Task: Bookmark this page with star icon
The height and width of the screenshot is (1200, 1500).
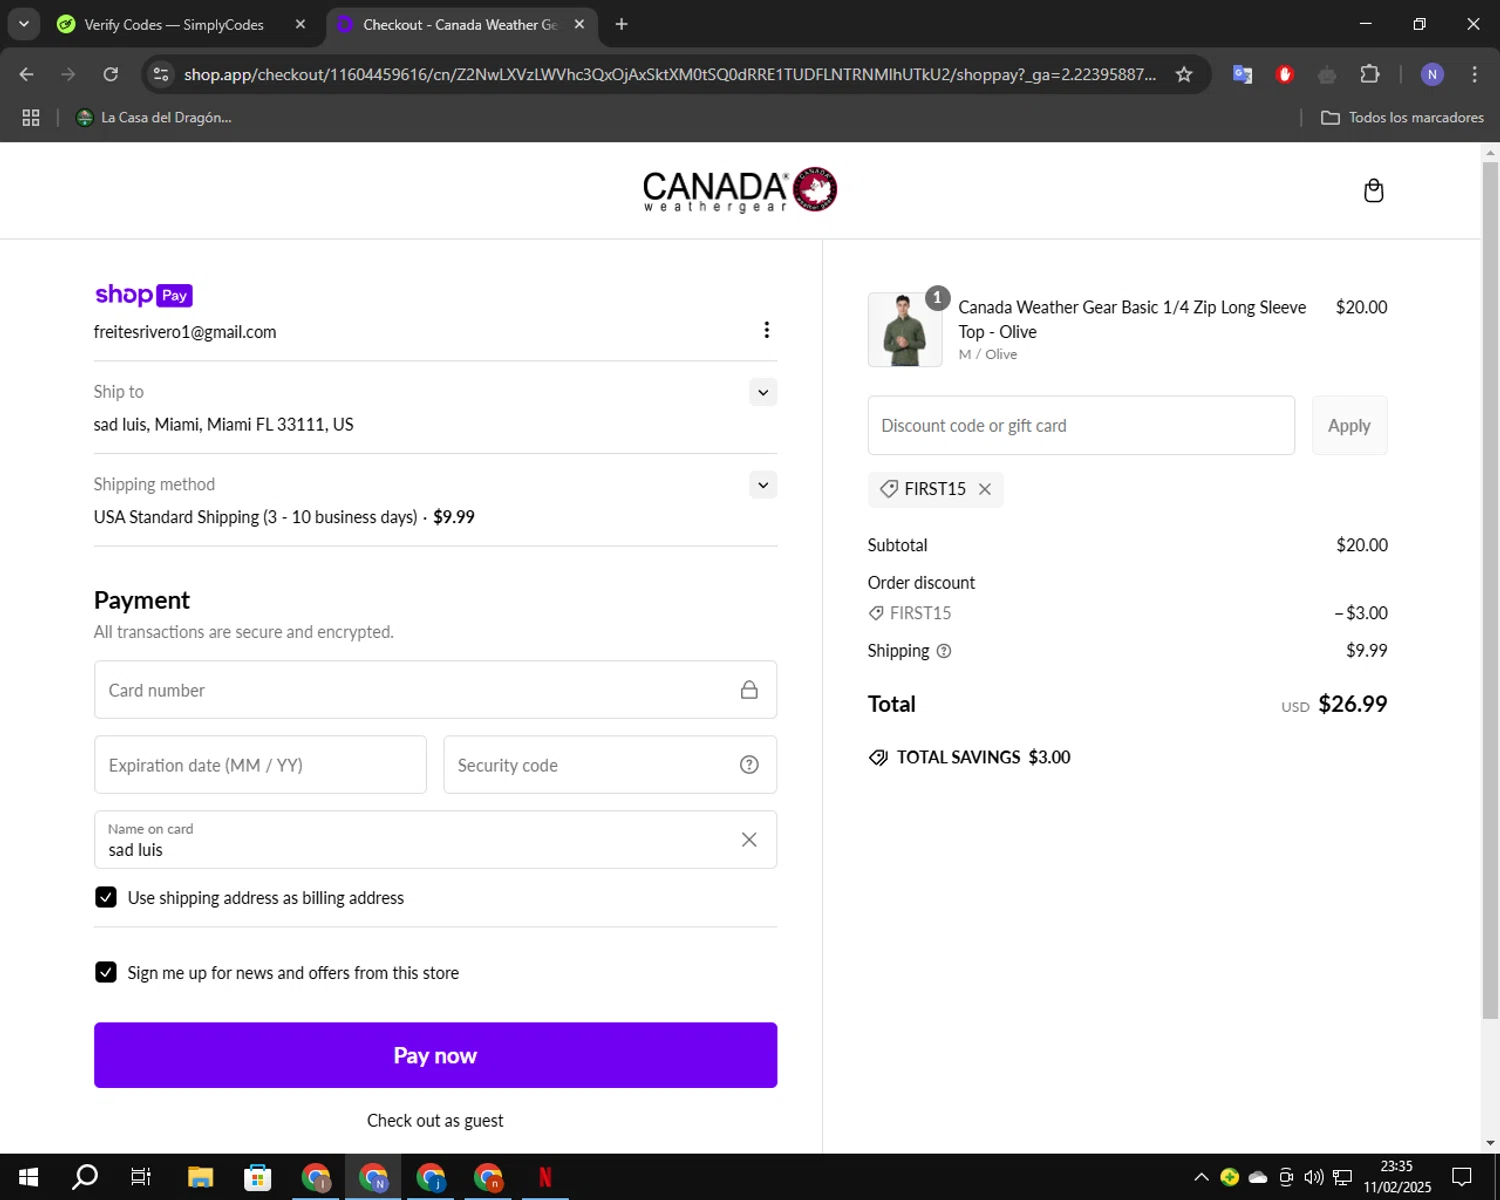Action: (x=1184, y=74)
